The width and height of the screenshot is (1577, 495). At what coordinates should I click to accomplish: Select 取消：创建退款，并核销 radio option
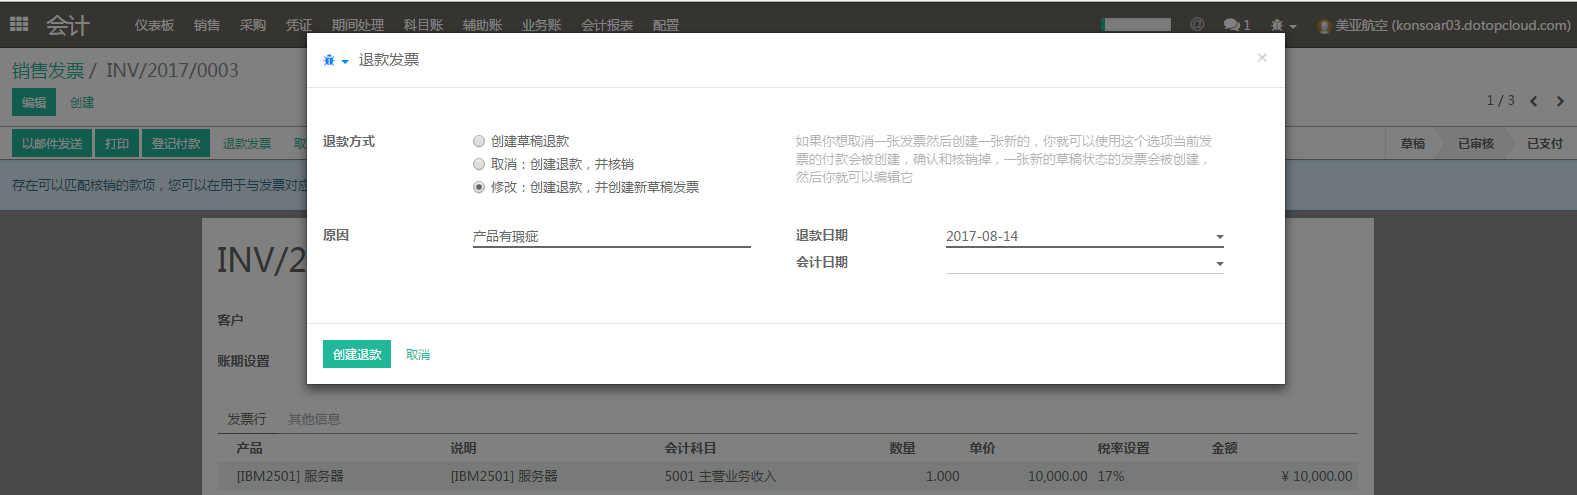(x=479, y=164)
